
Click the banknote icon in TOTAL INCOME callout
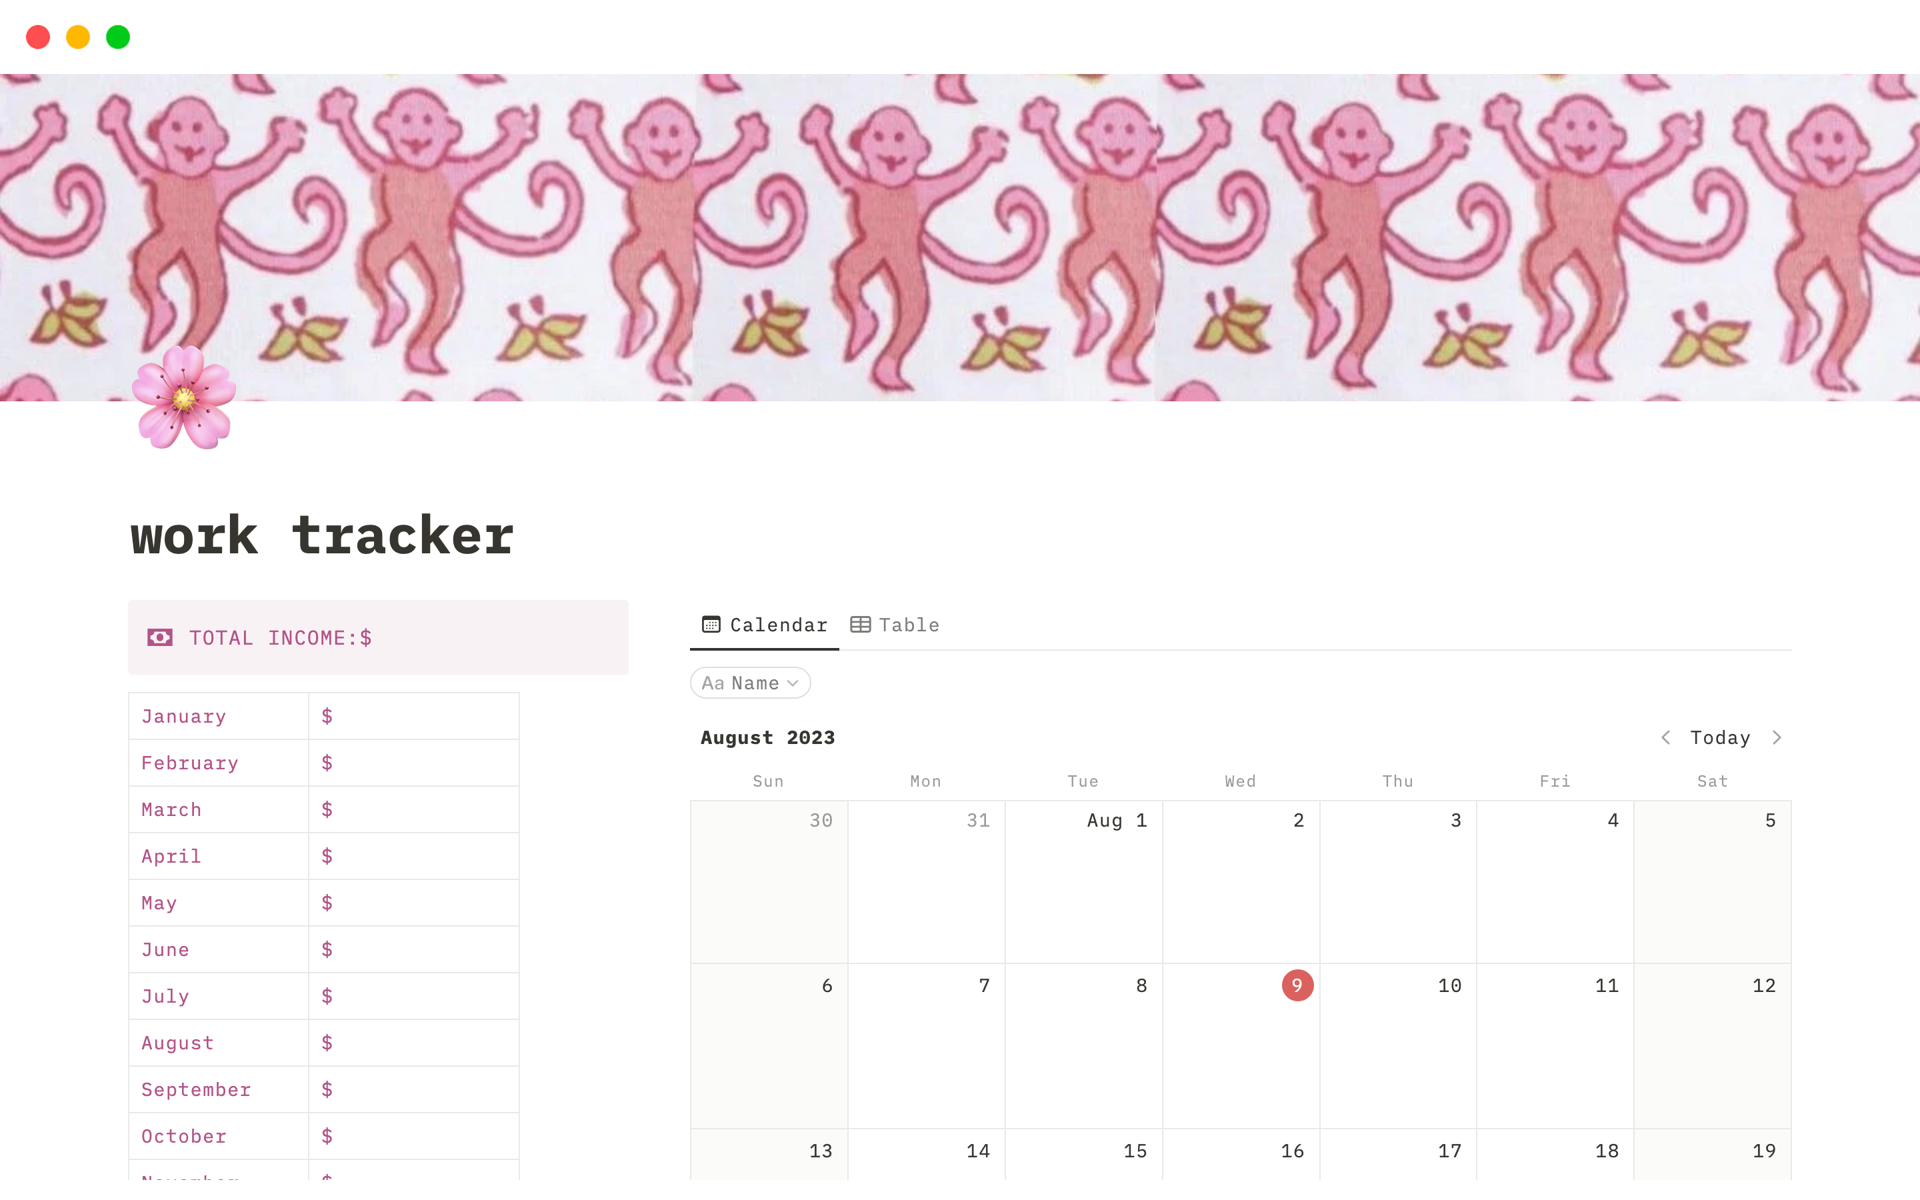(x=161, y=637)
